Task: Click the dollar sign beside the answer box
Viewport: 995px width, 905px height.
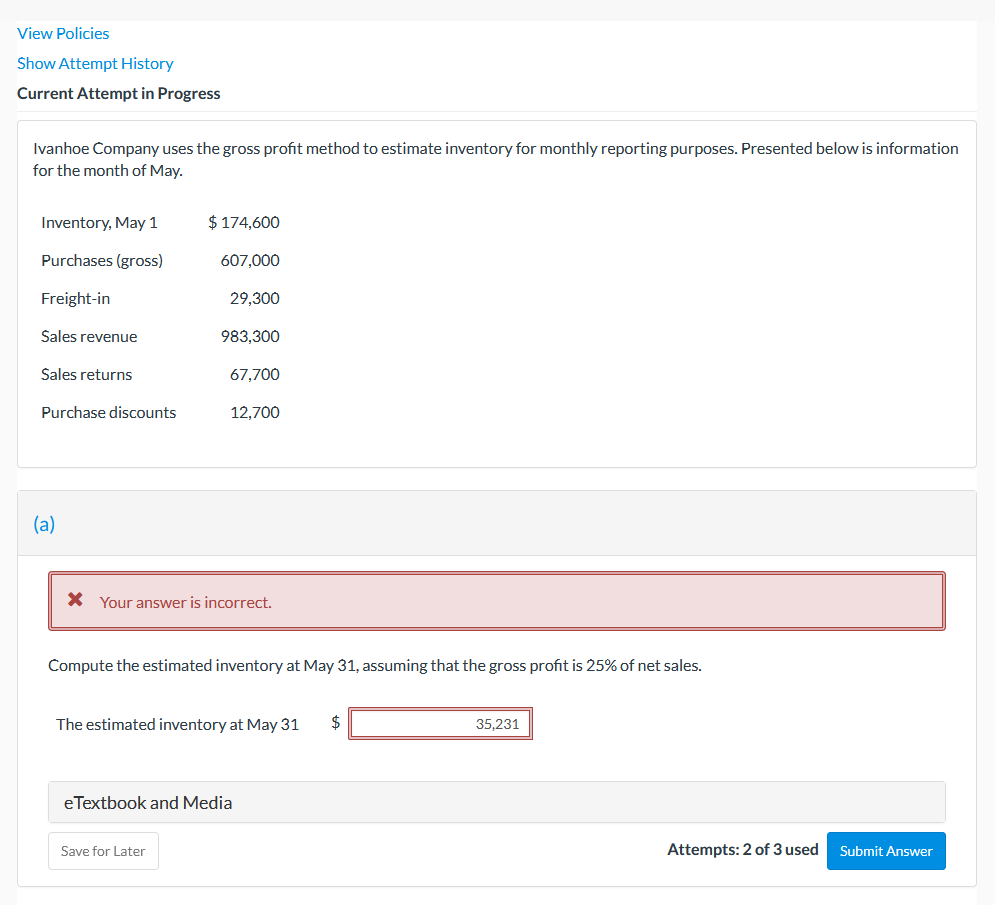Action: [x=335, y=723]
